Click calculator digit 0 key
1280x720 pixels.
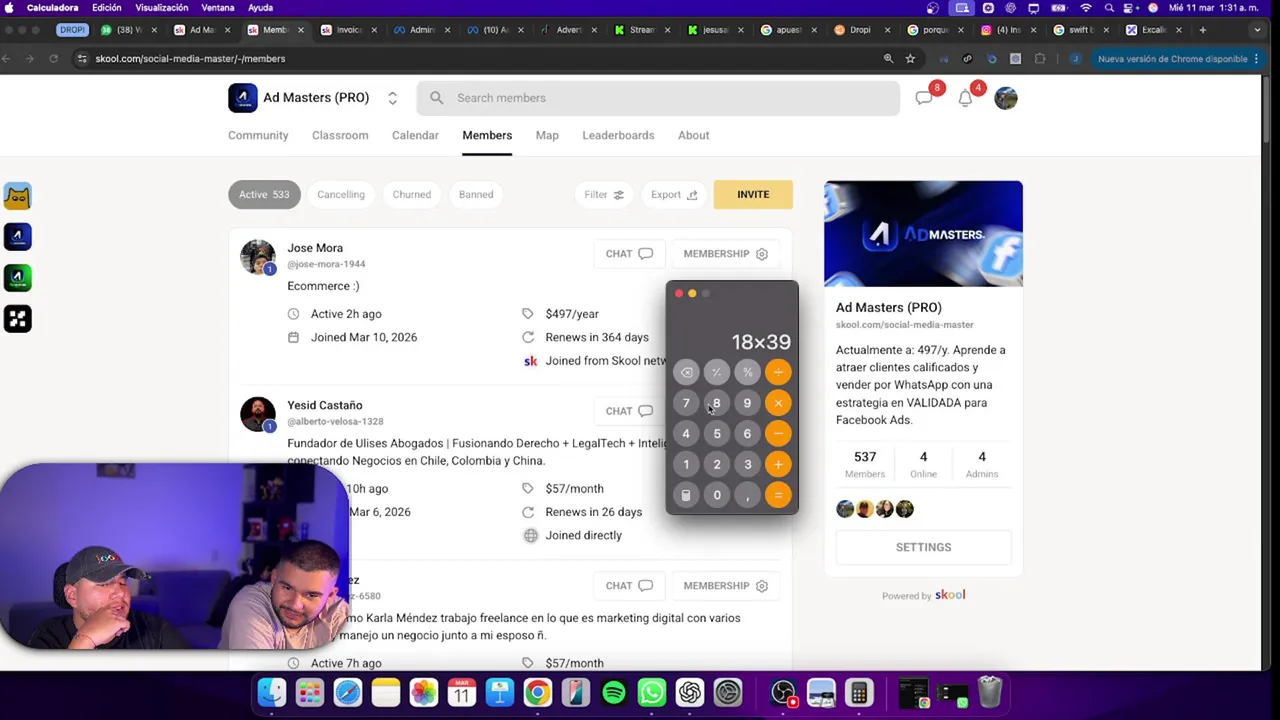pyautogui.click(x=717, y=495)
